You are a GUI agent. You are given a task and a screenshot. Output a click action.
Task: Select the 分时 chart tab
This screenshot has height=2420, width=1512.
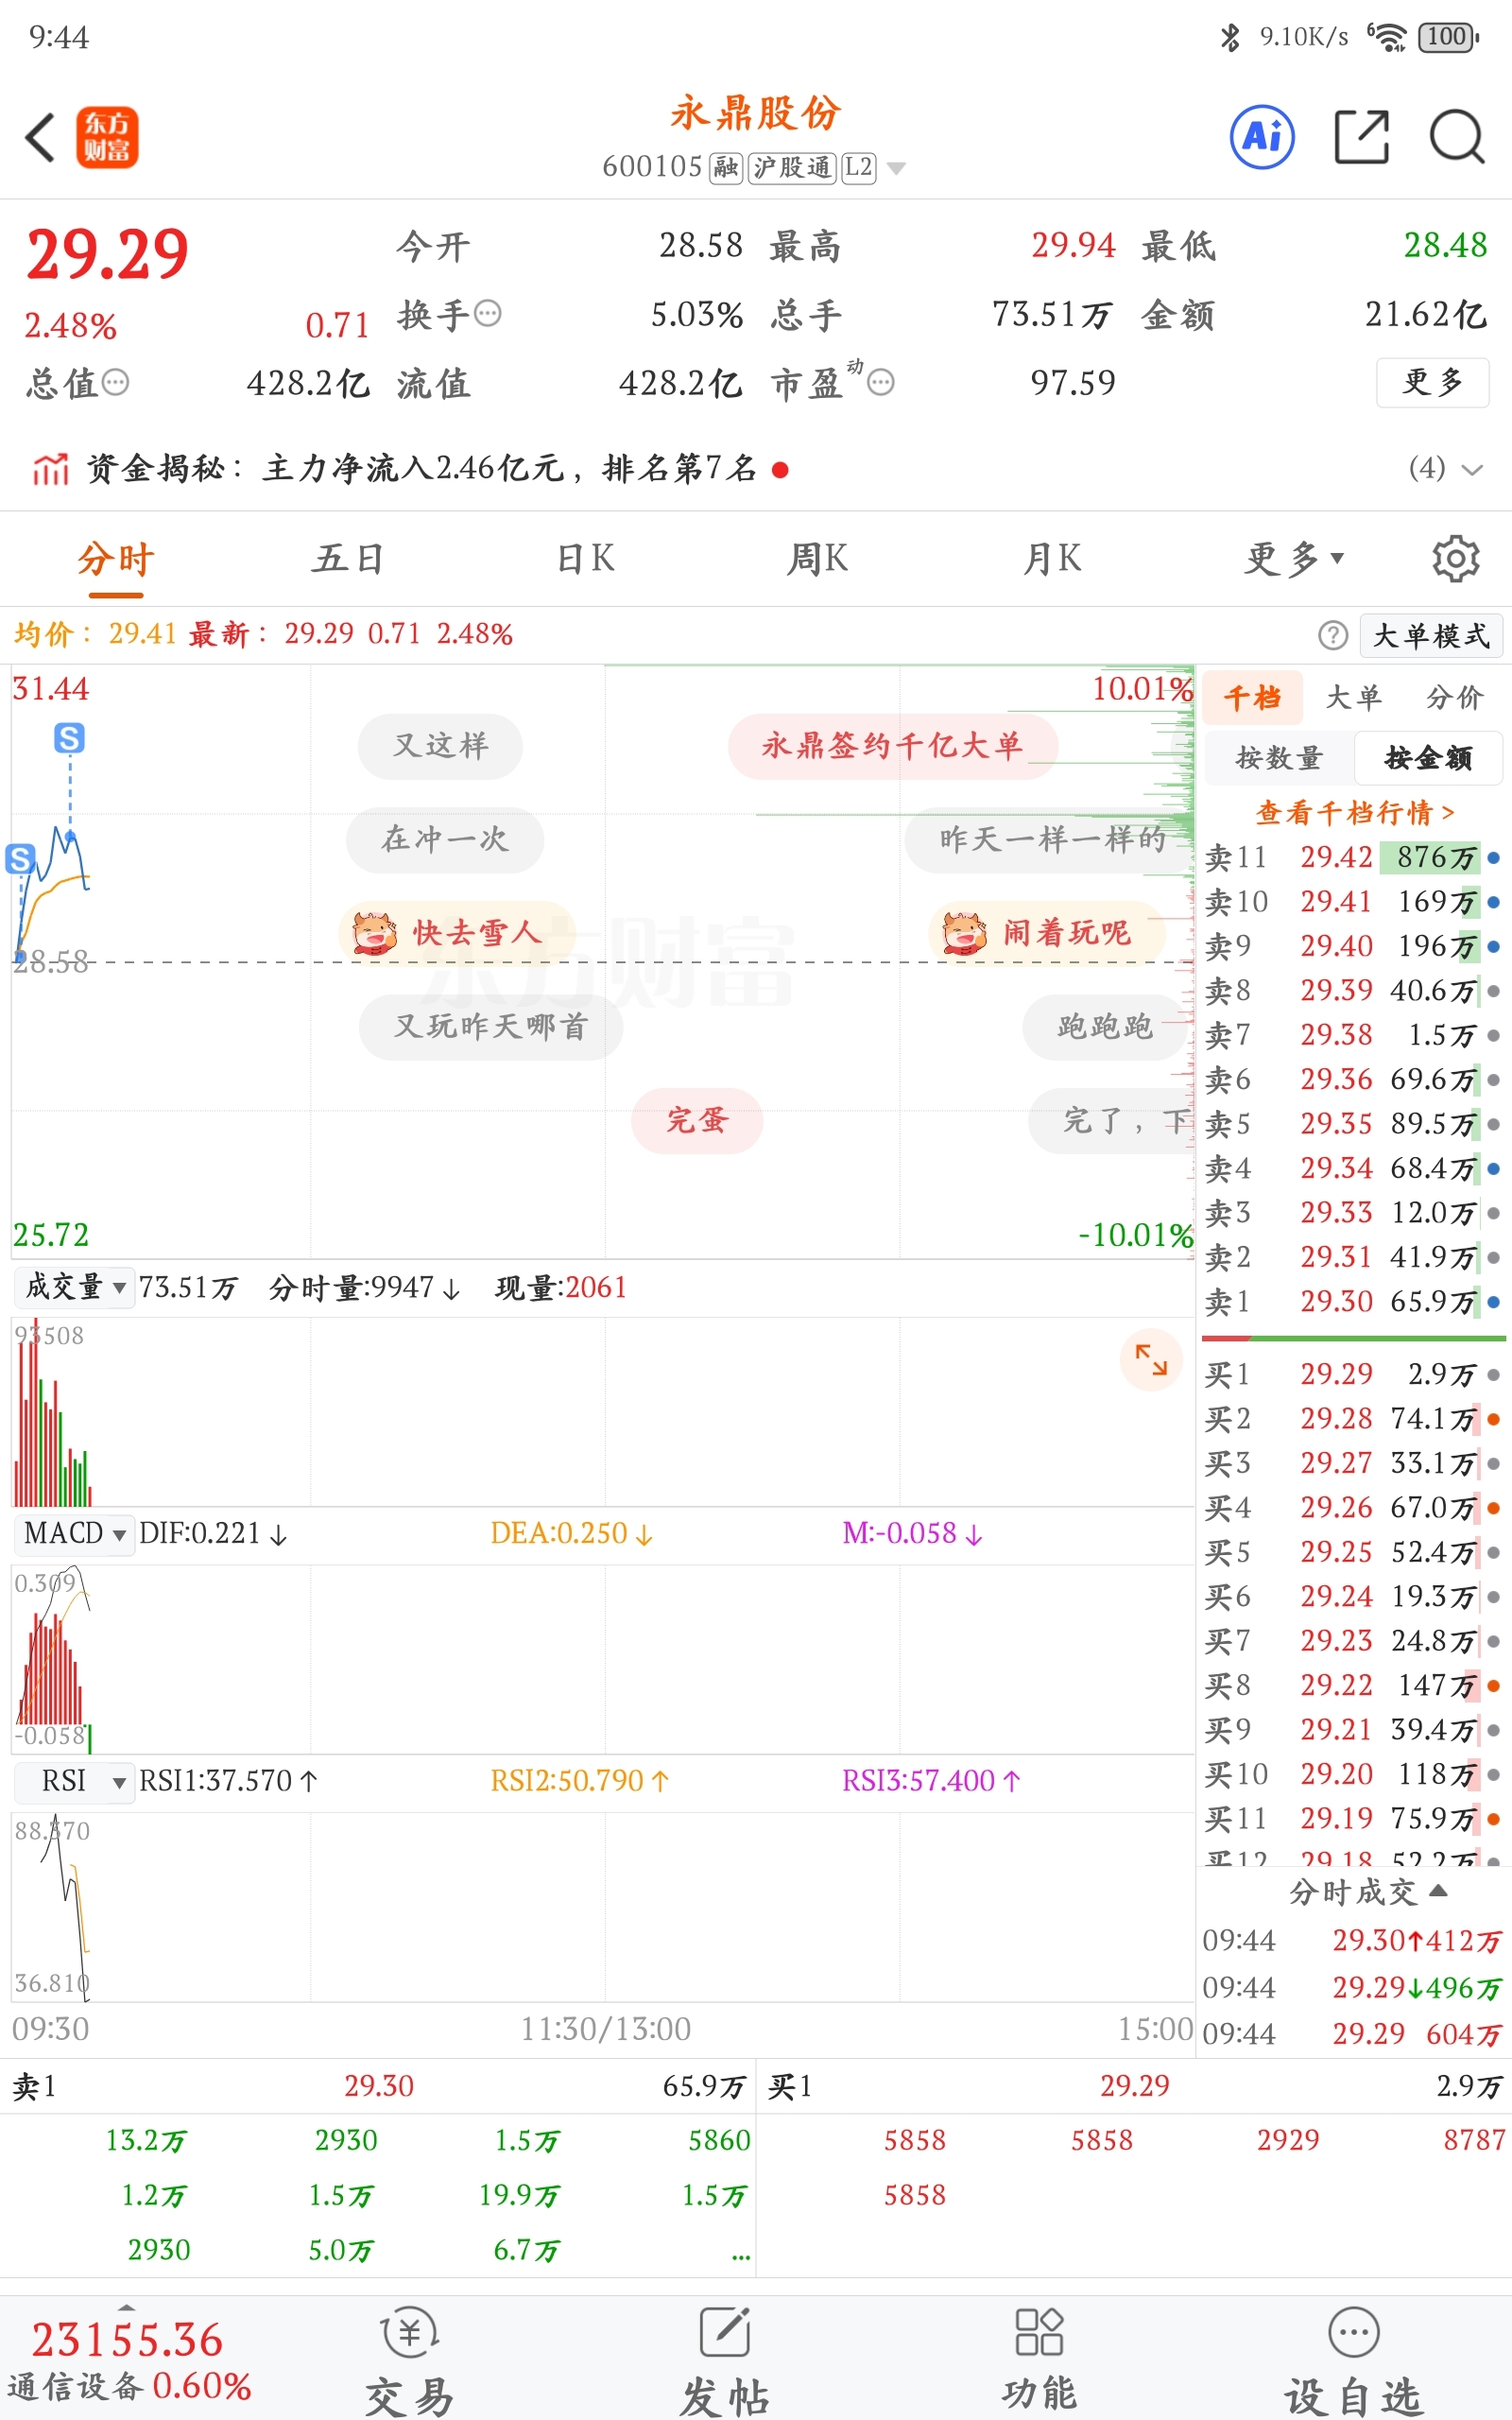coord(116,559)
